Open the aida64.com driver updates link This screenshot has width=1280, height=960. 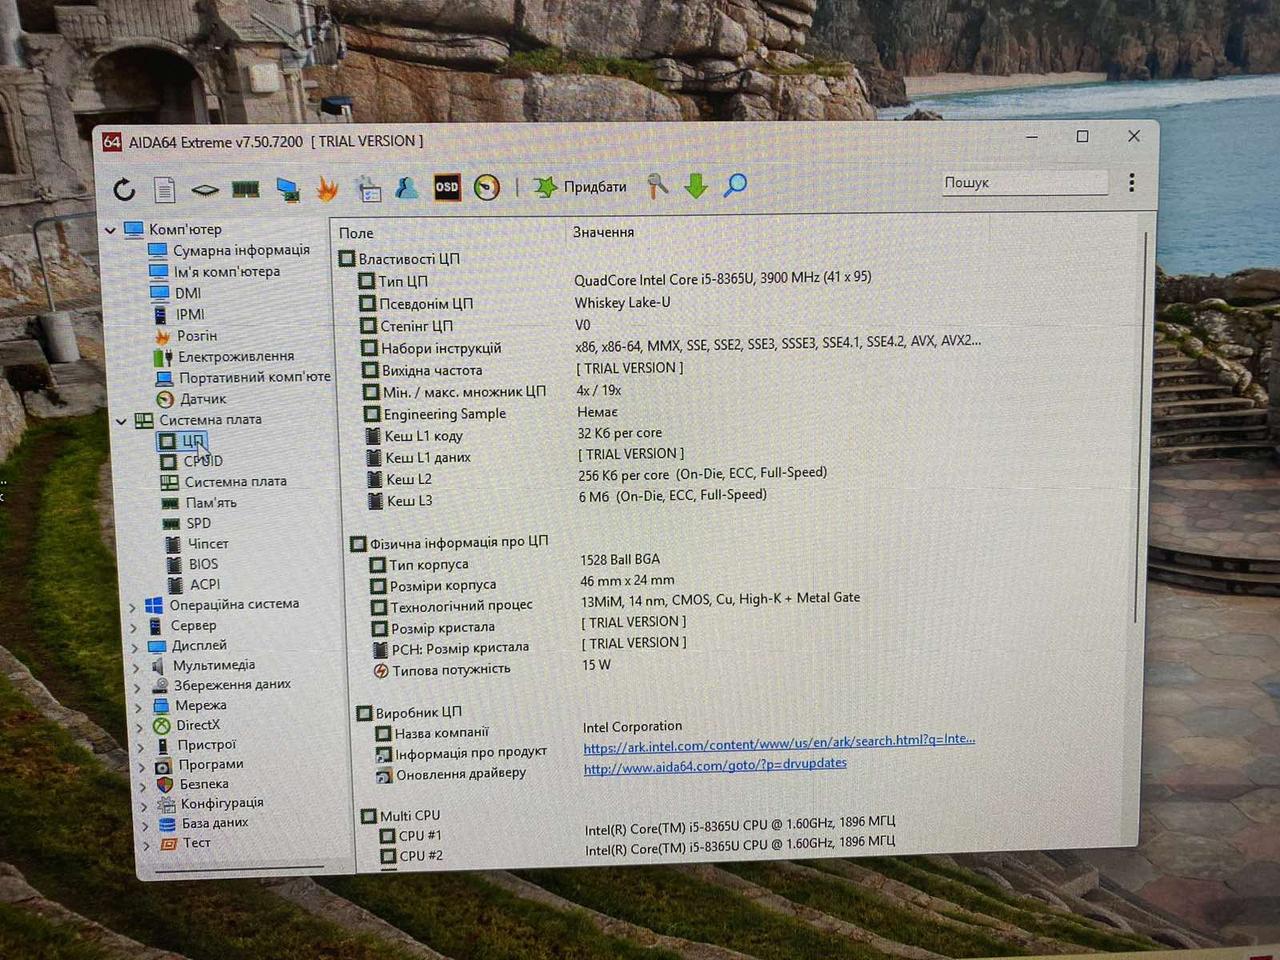[715, 765]
